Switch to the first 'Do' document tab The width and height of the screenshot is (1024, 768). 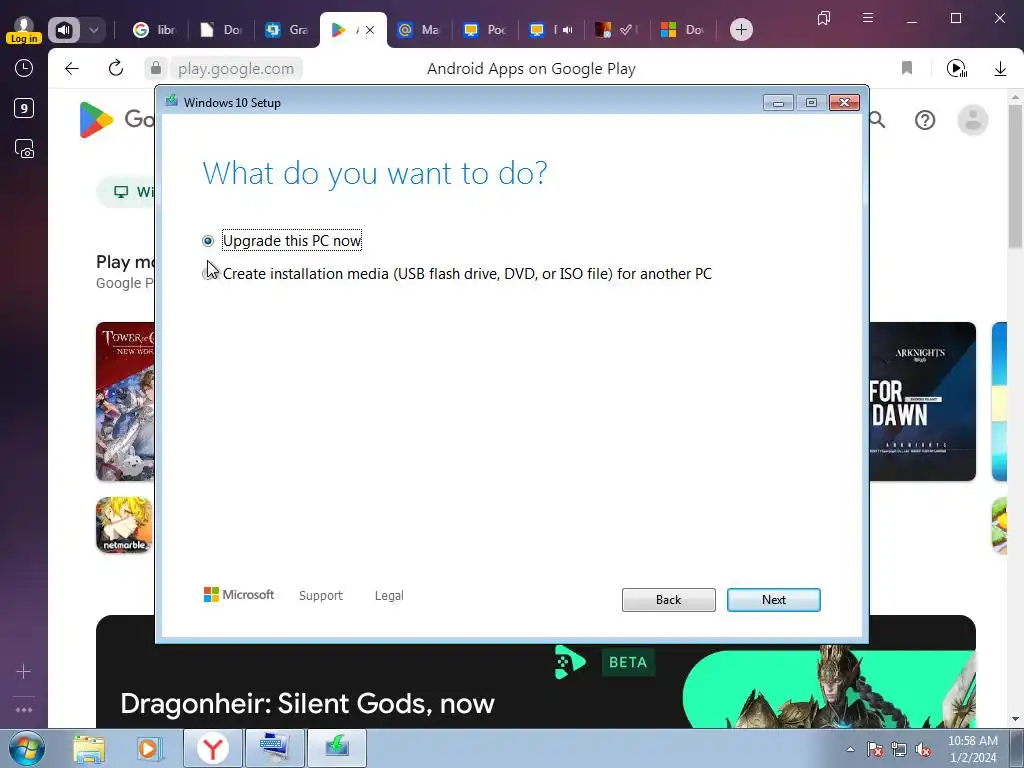point(221,30)
